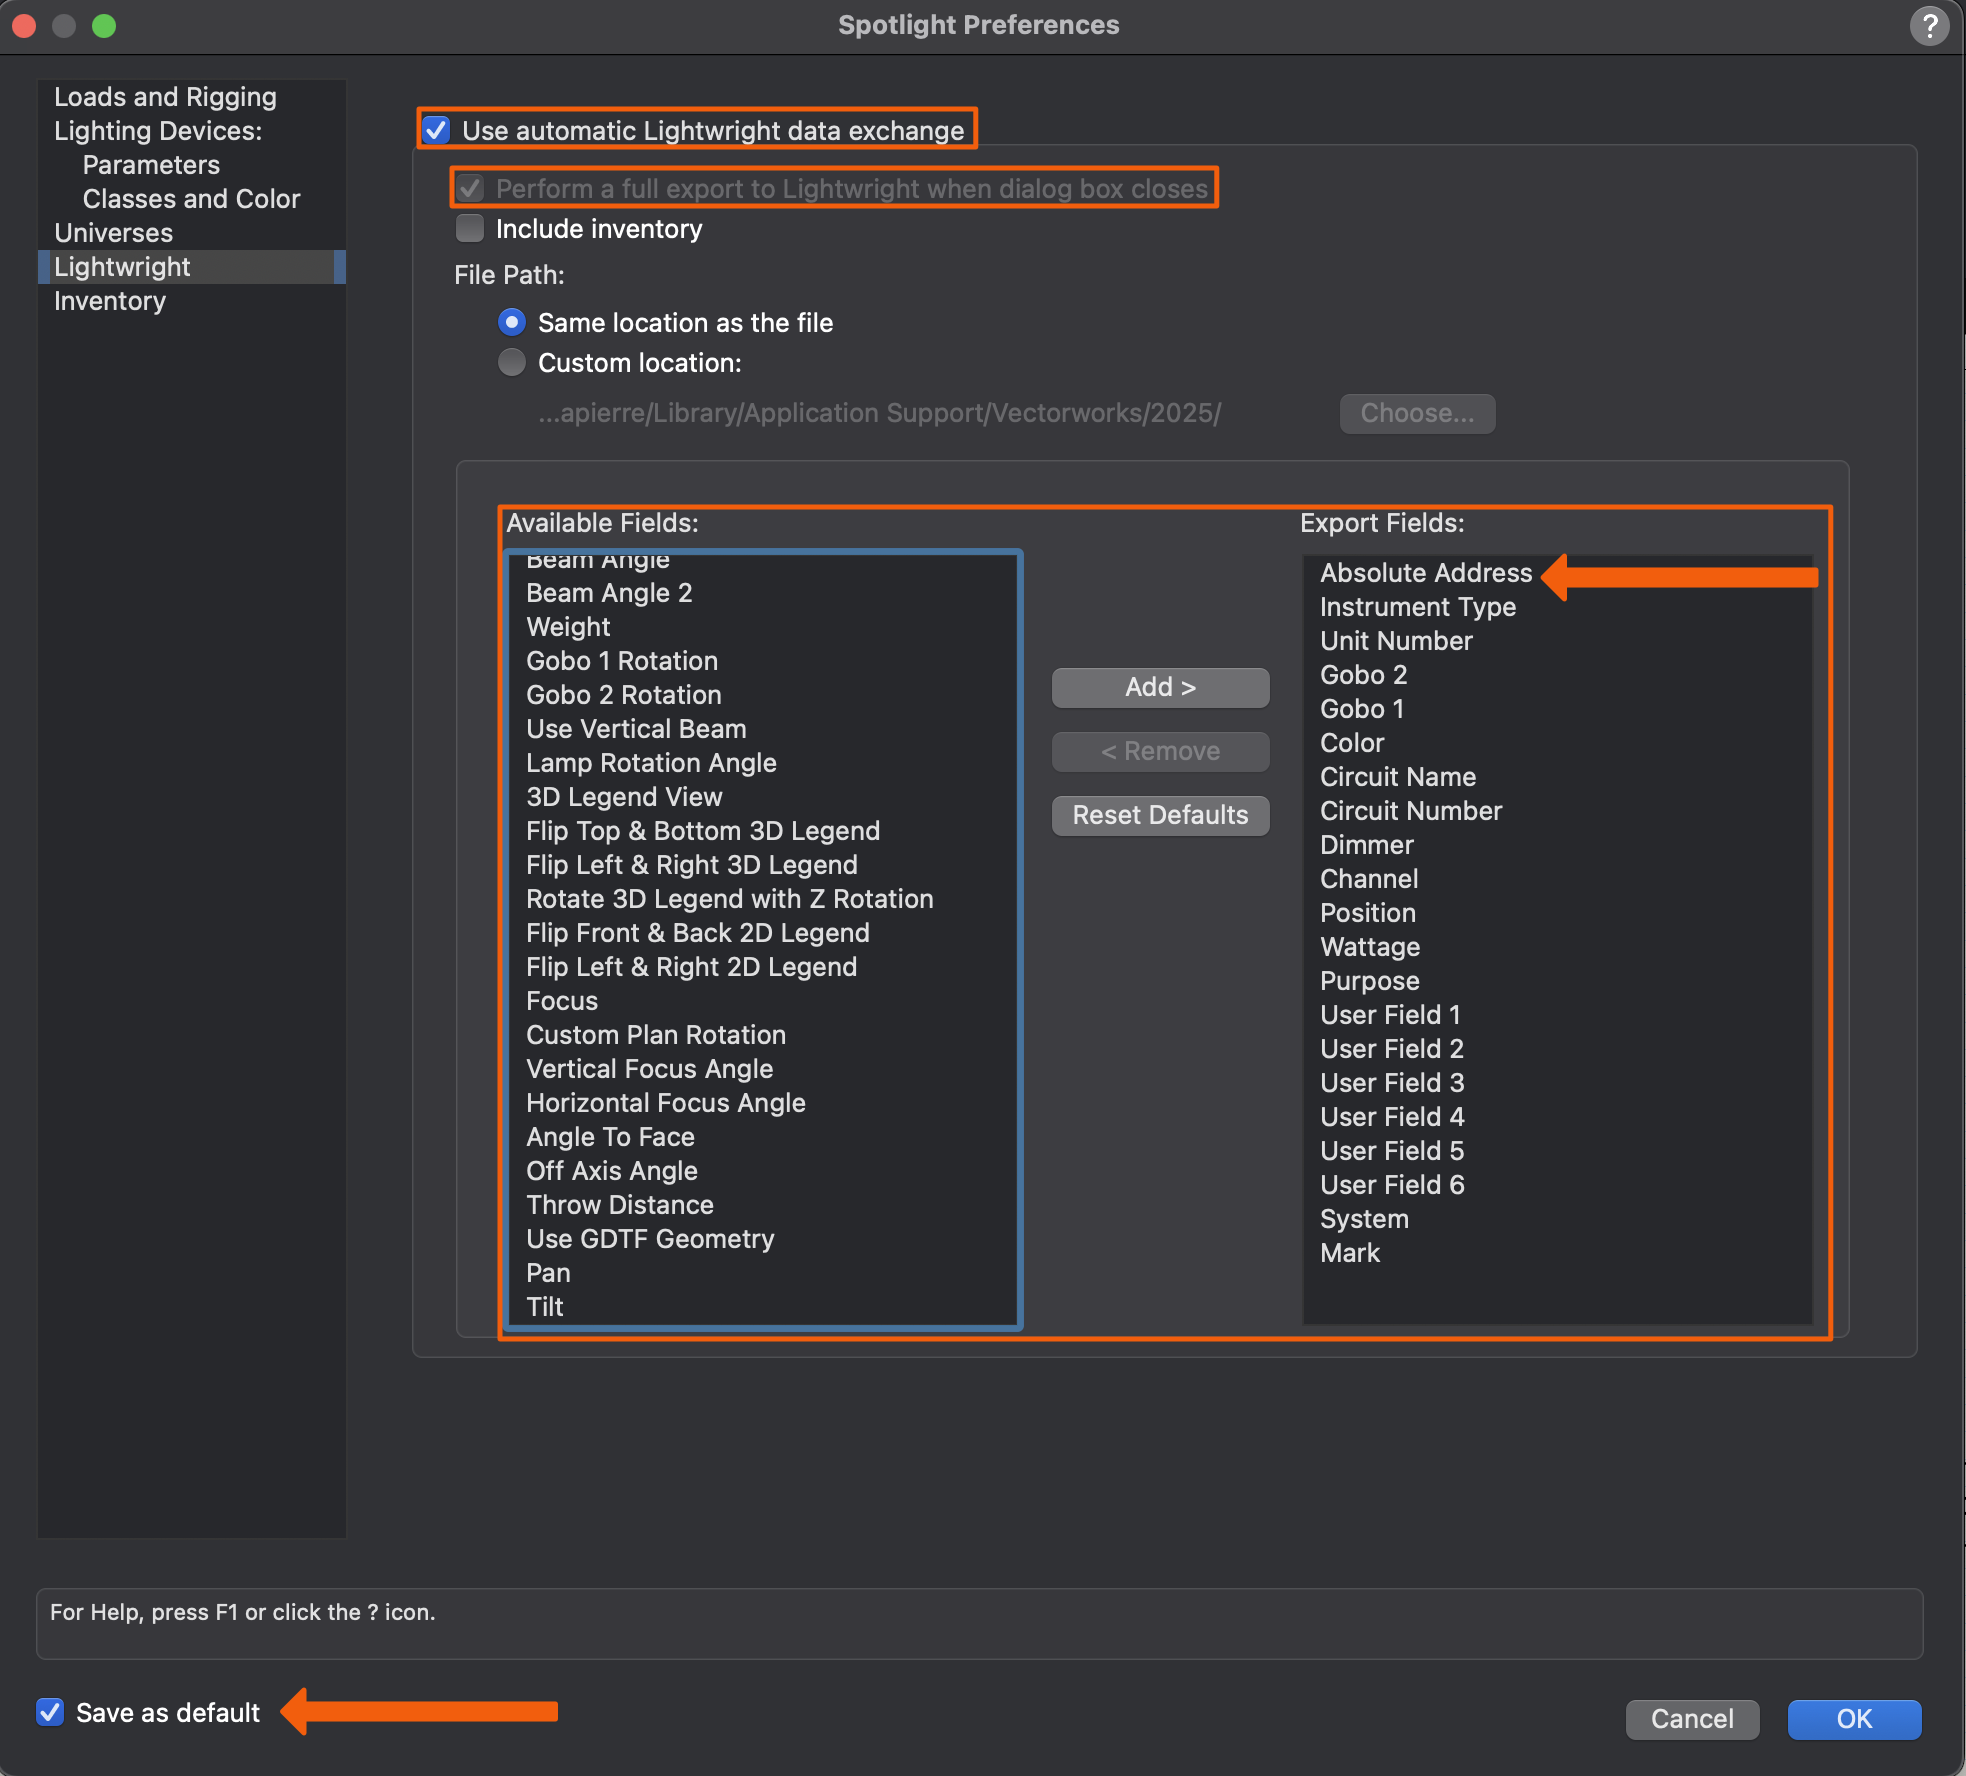Toggle Save as default checkbox
Image resolution: width=1966 pixels, height=1776 pixels.
pyautogui.click(x=50, y=1712)
